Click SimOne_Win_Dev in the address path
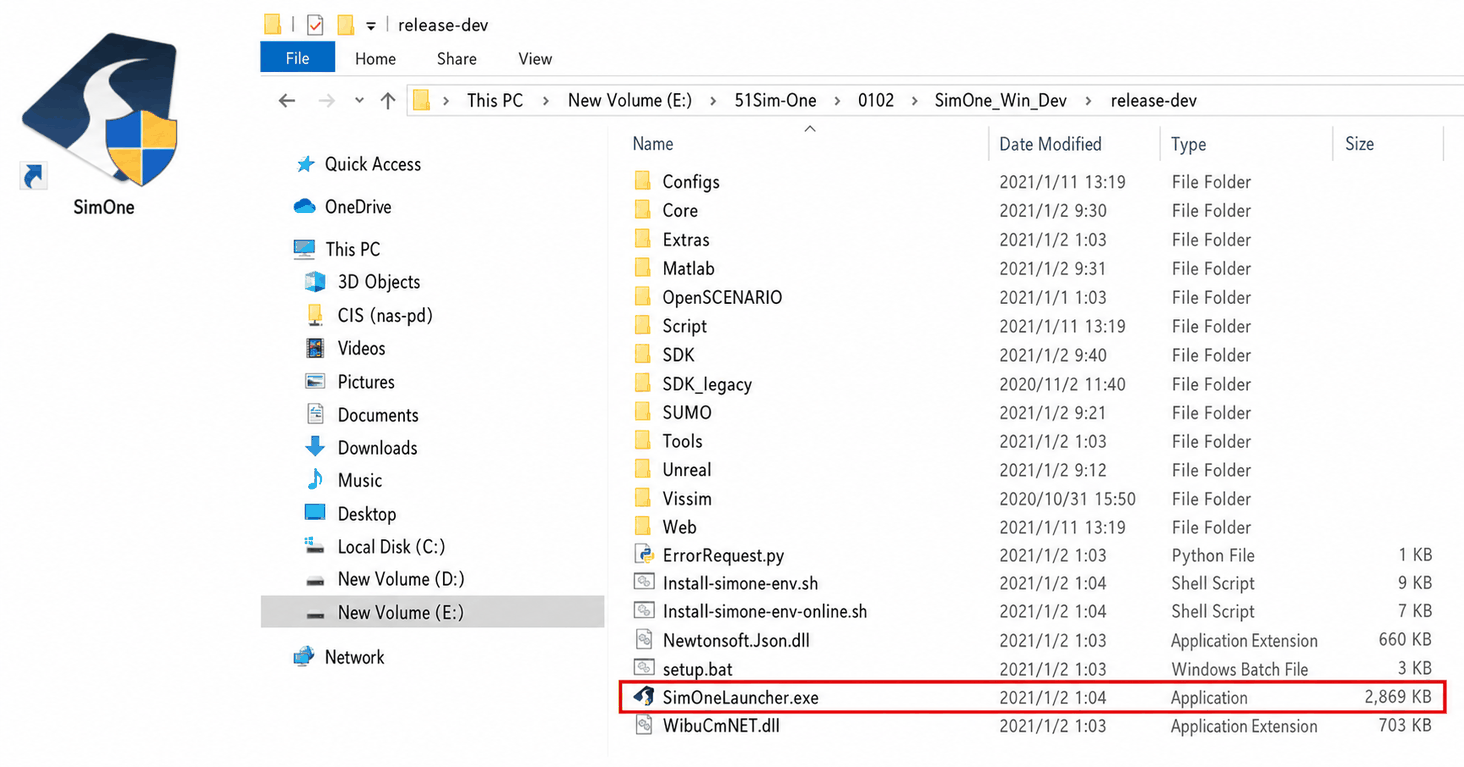Screen dimensions: 1464x767 [1000, 100]
